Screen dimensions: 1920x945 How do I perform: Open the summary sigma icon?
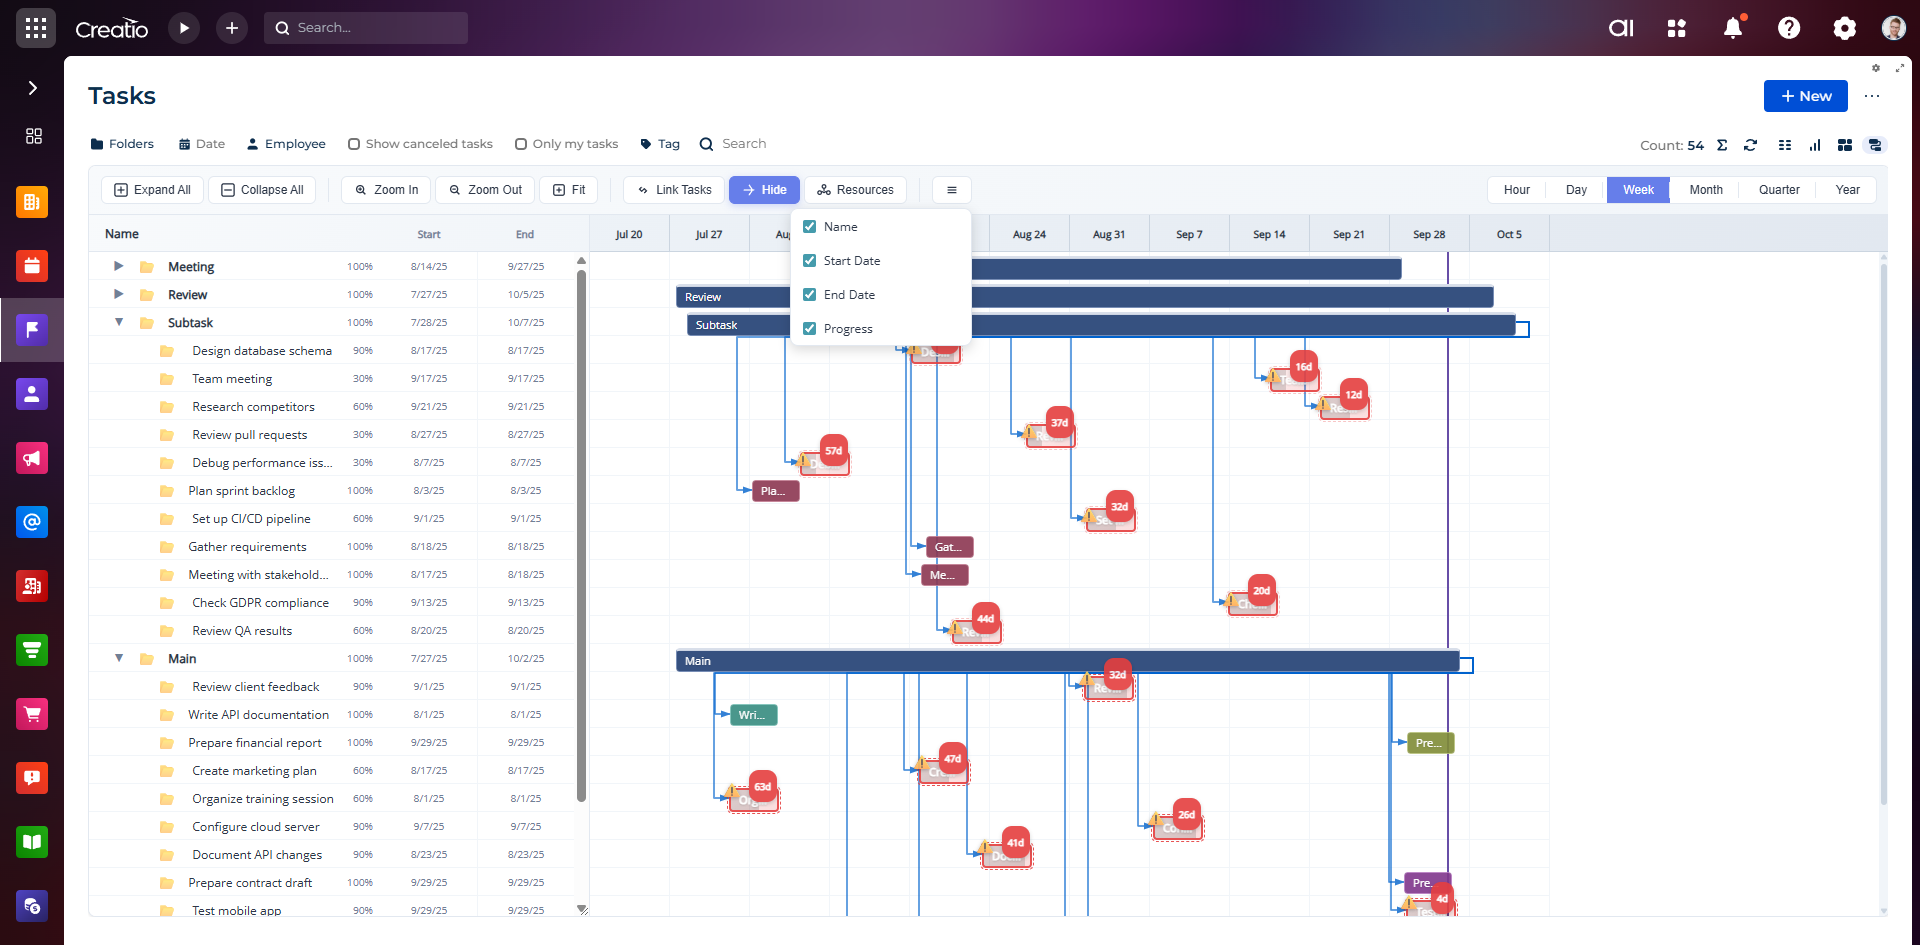1722,145
